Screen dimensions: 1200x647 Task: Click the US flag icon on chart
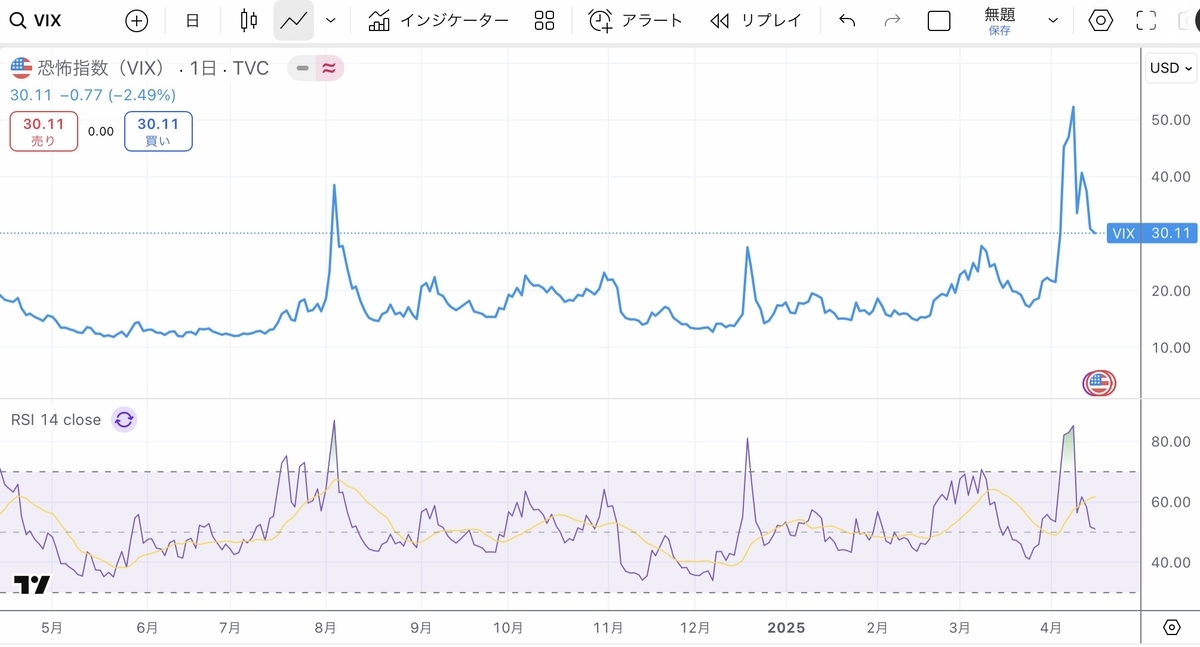pos(1099,382)
